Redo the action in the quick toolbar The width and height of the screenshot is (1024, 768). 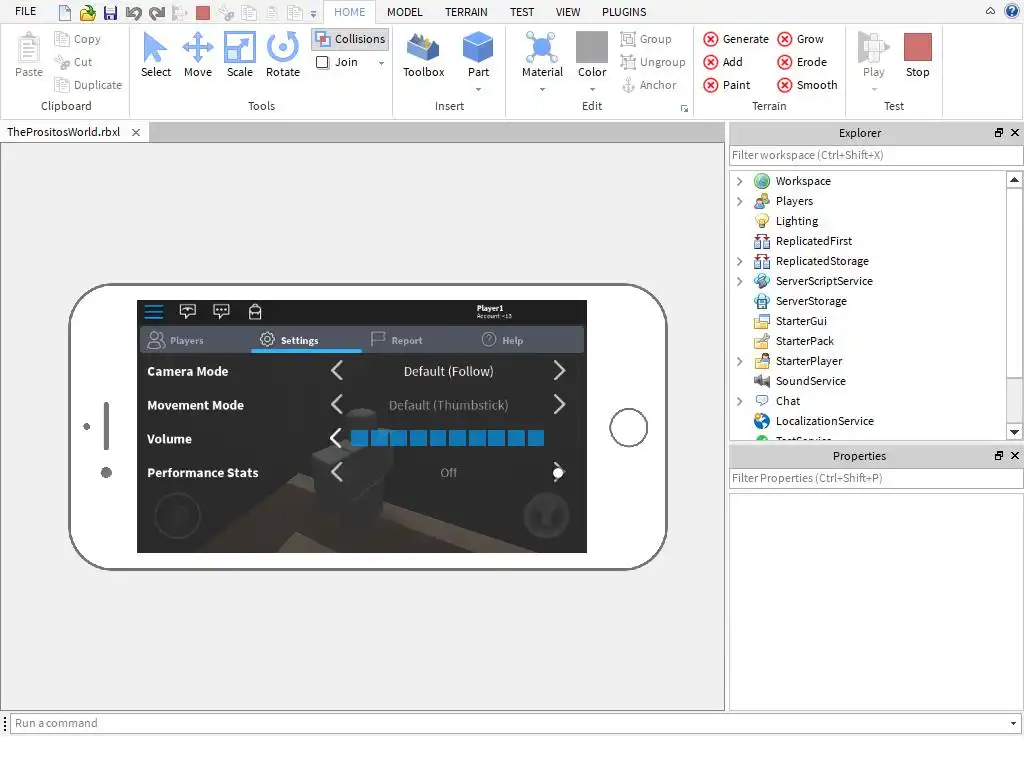(x=157, y=12)
